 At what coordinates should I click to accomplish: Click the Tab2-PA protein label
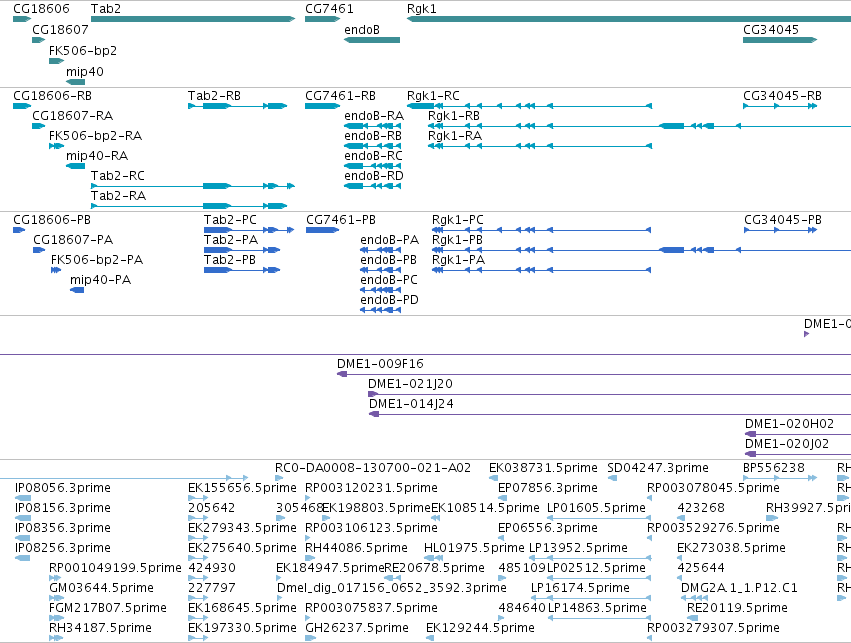click(231, 240)
